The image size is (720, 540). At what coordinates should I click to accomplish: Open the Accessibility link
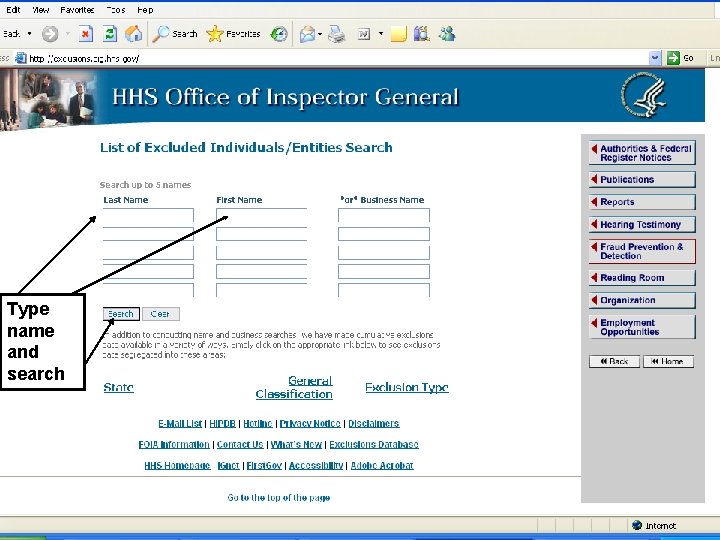click(x=316, y=466)
